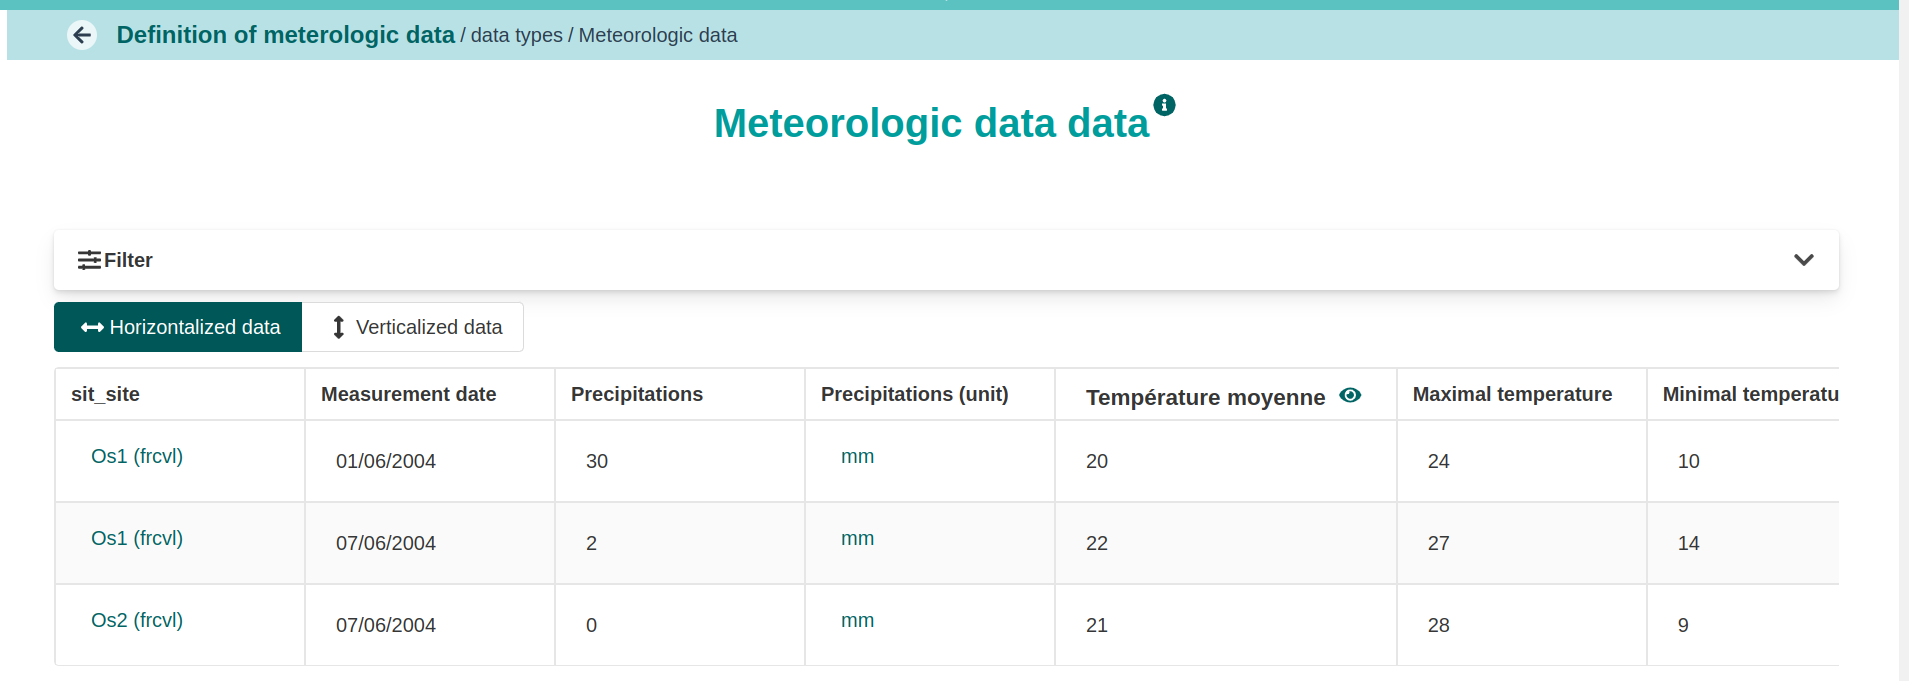Click the mm unit in the Os2 row

pos(857,620)
